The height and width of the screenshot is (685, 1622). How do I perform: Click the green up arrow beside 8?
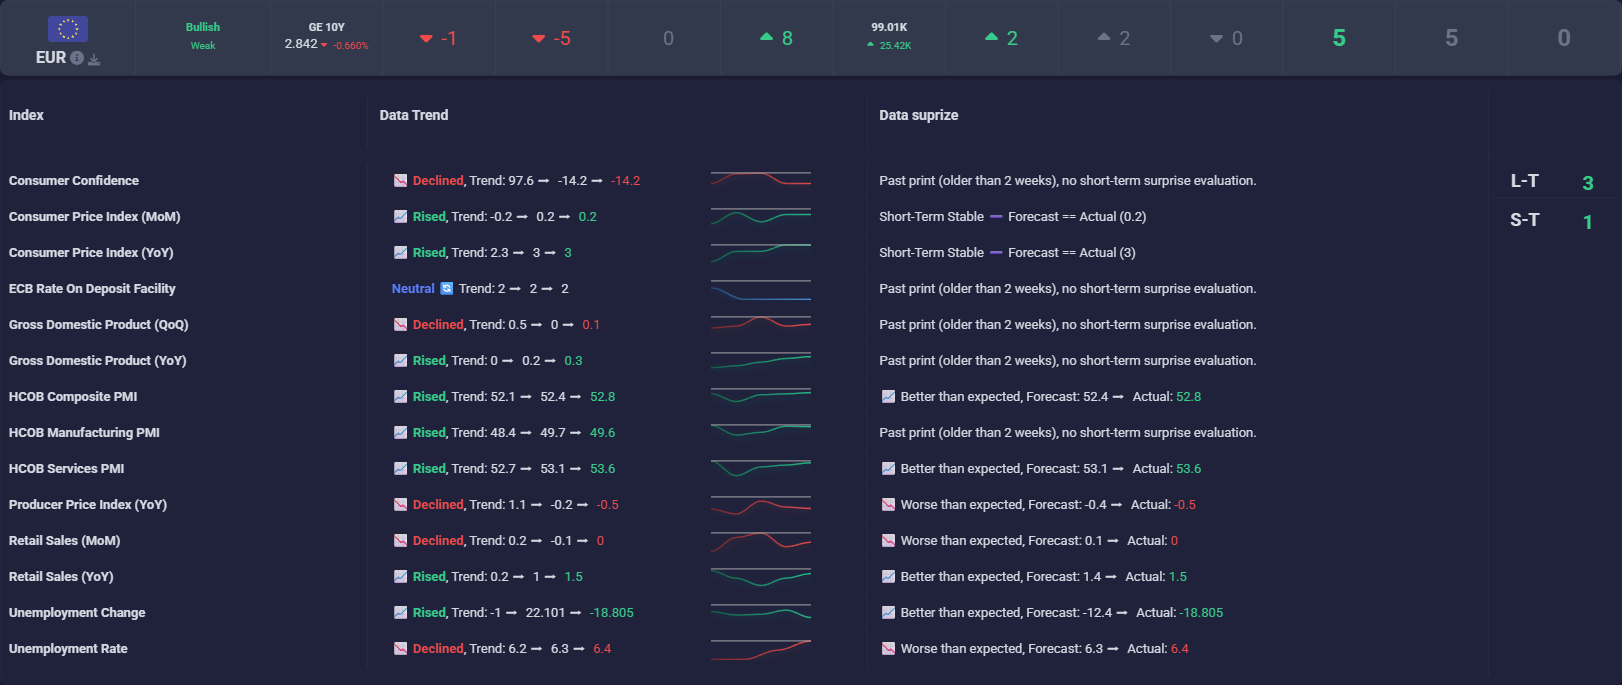coord(766,37)
